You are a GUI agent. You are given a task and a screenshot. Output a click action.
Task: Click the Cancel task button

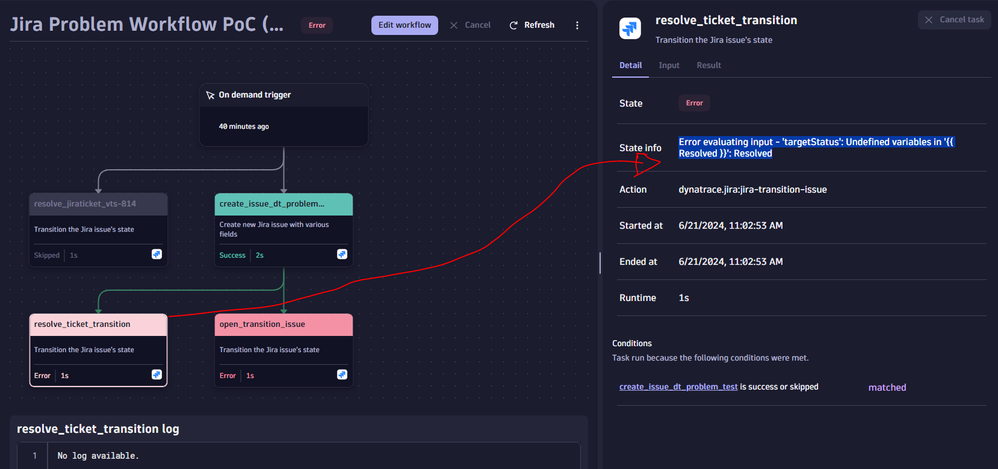(x=954, y=20)
